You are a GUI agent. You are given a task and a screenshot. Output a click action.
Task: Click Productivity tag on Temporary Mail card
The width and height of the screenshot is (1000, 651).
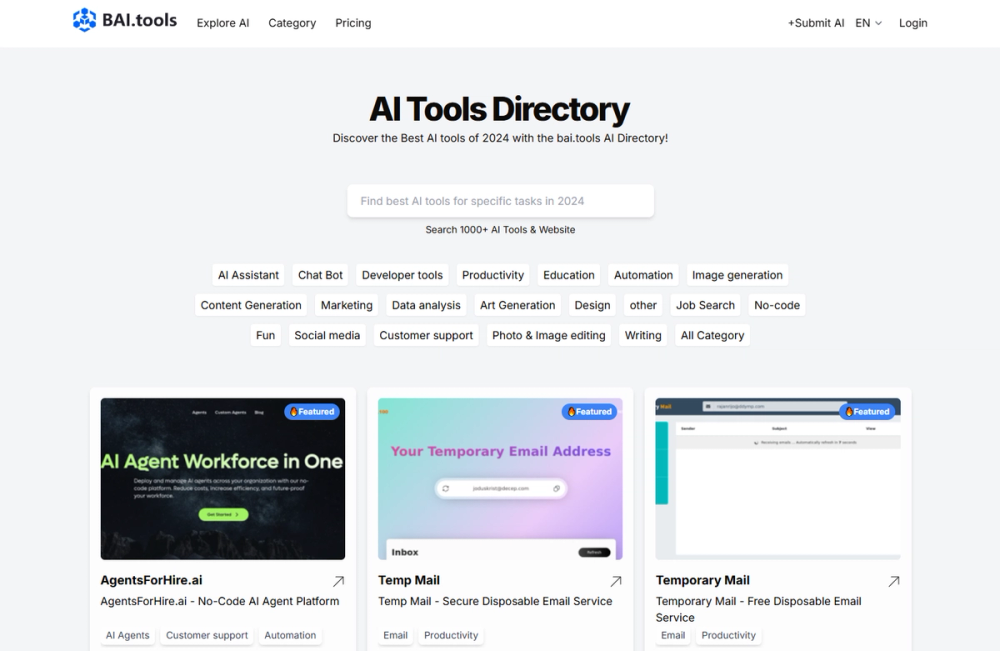click(x=728, y=635)
